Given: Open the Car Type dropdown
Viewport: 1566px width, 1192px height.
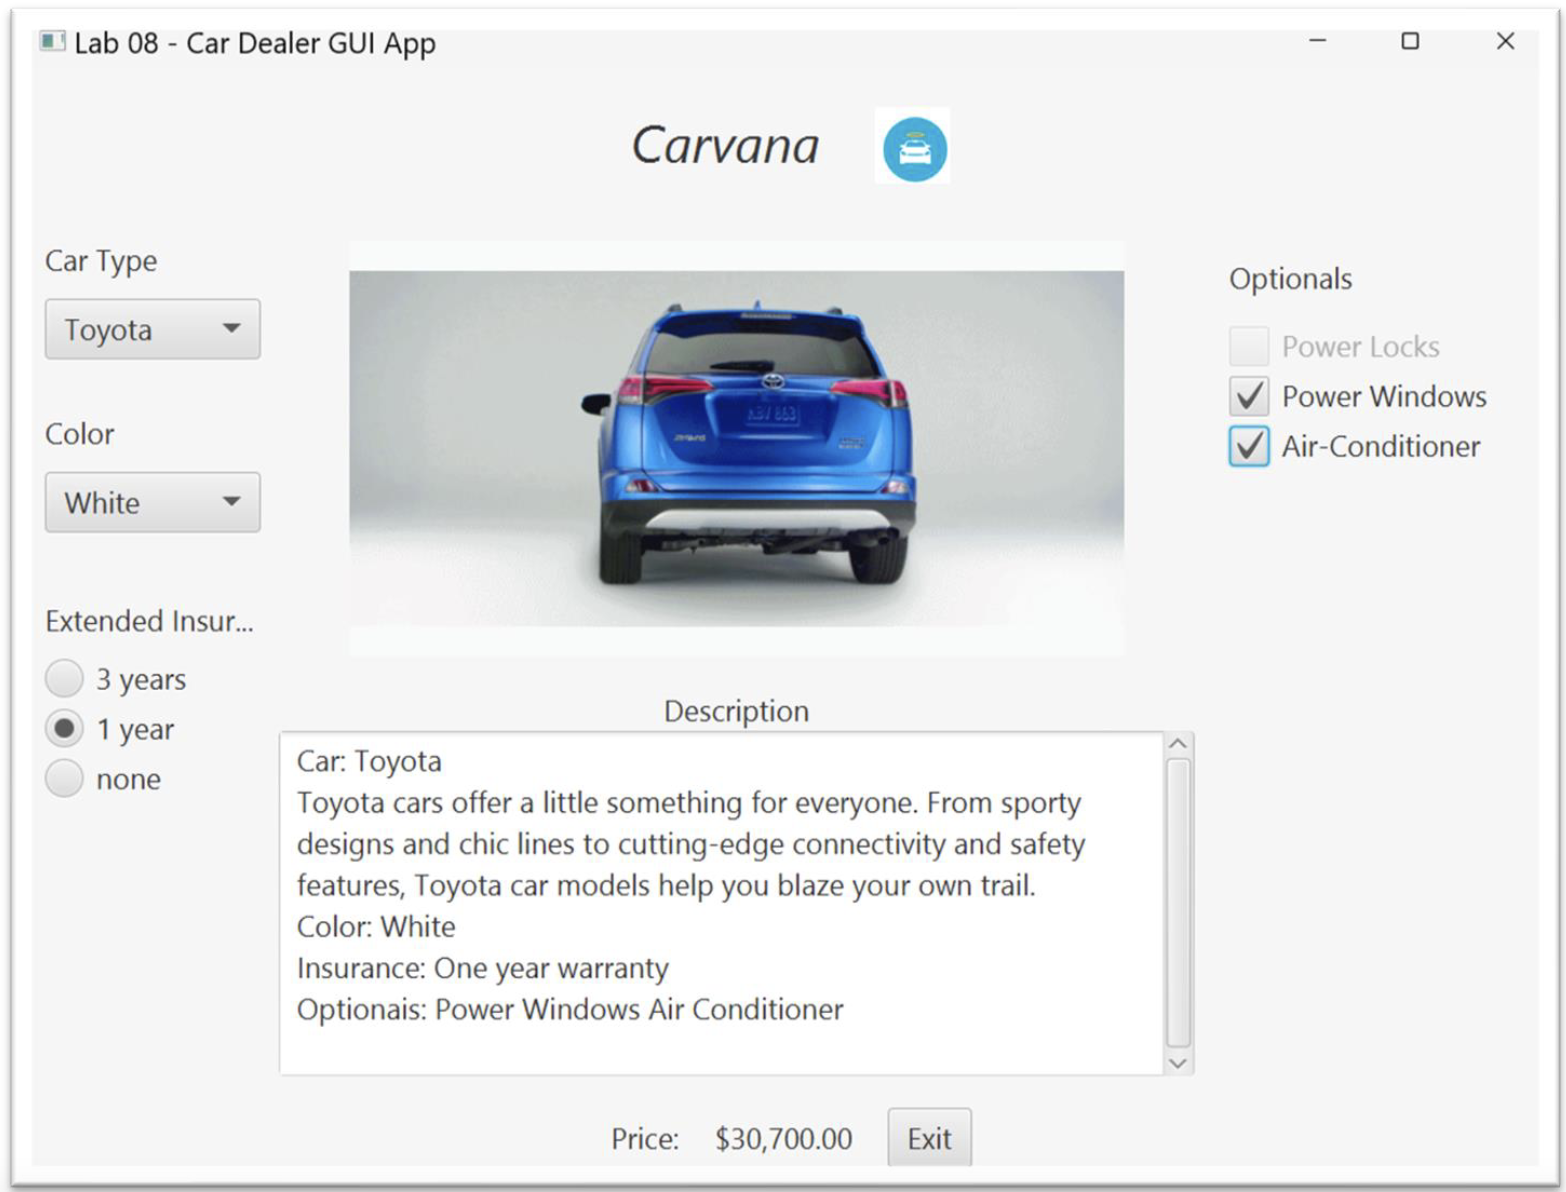Looking at the screenshot, I should [152, 329].
